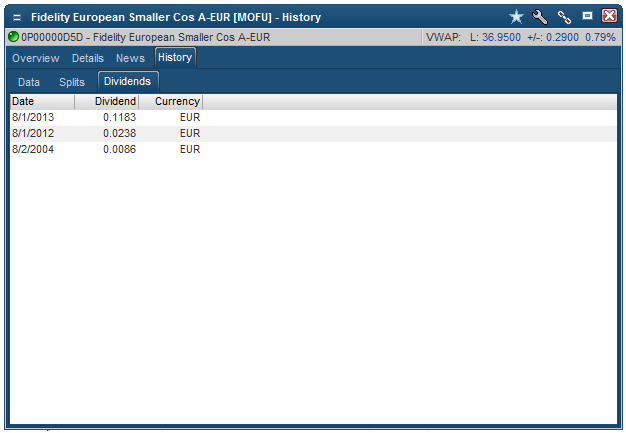Click the 0.0086 dividend value
This screenshot has height=433, width=626.
[119, 149]
